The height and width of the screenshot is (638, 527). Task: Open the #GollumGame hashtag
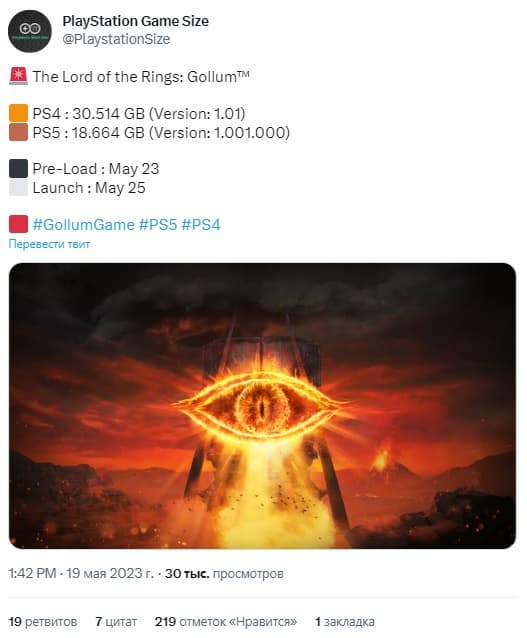click(83, 225)
